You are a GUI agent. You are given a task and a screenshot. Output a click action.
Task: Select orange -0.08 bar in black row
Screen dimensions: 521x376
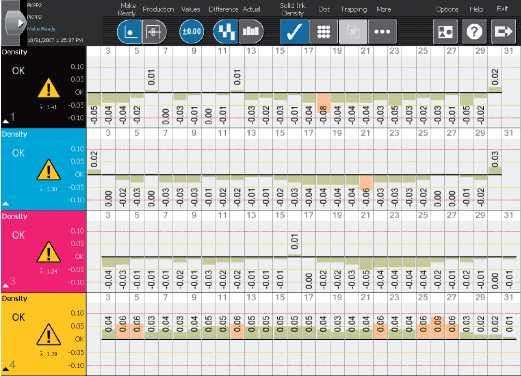[x=323, y=103]
